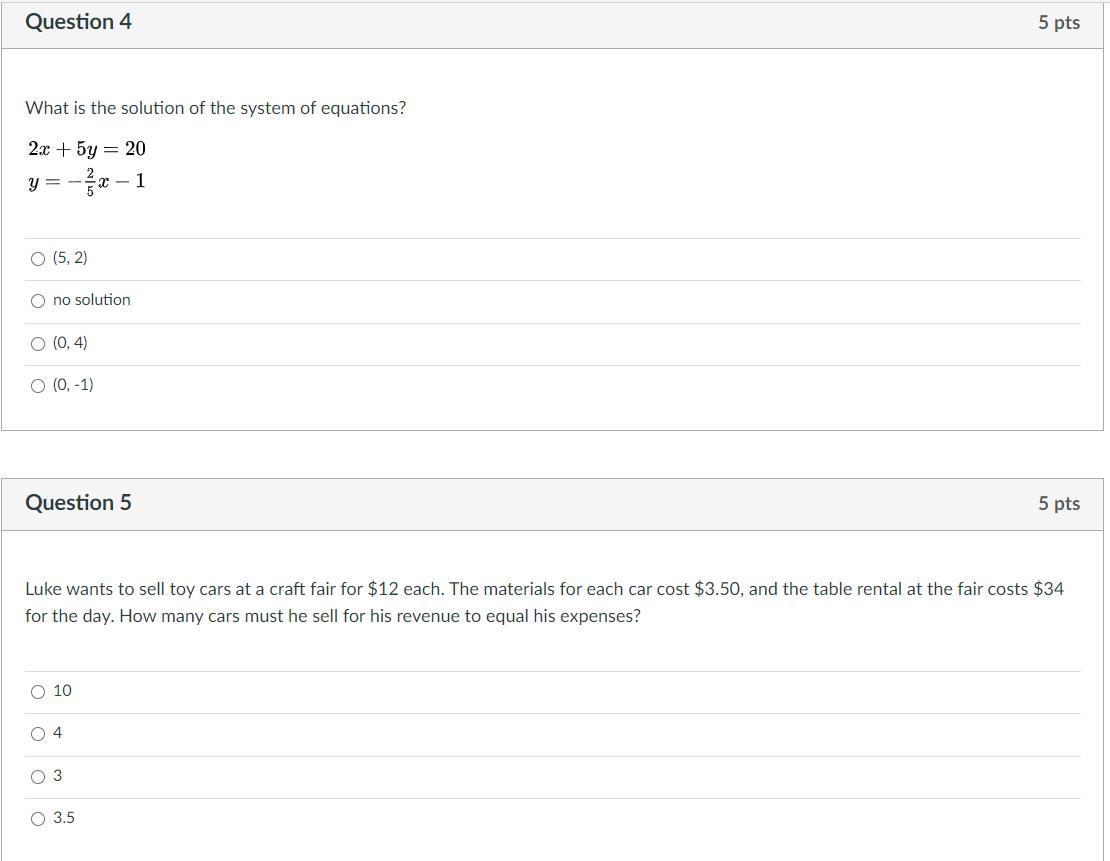This screenshot has width=1110, height=861.
Task: Click the equation 2x + 5y = 20
Action: pos(87,149)
